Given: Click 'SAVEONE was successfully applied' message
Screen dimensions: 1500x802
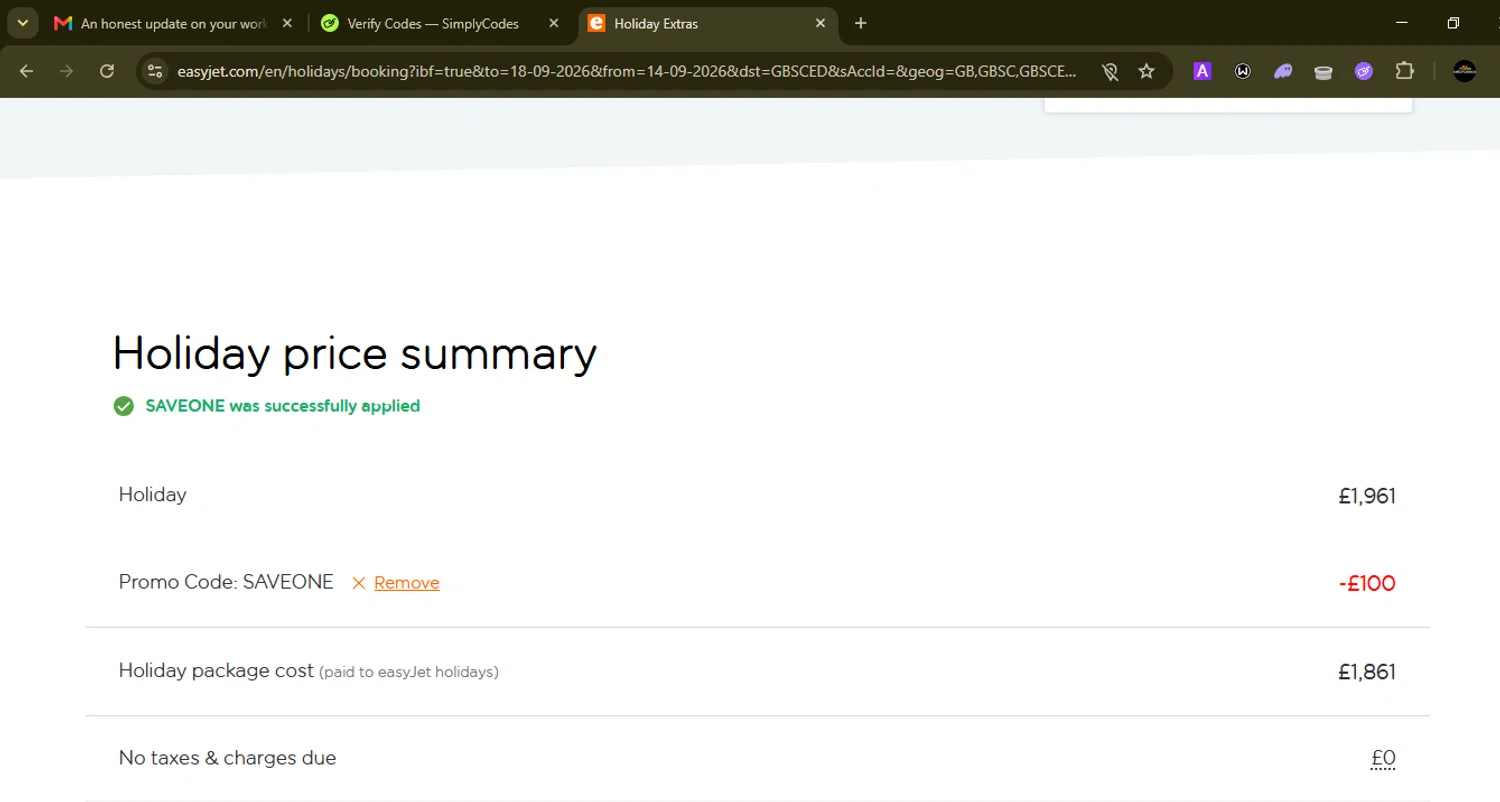Looking at the screenshot, I should coord(283,406).
